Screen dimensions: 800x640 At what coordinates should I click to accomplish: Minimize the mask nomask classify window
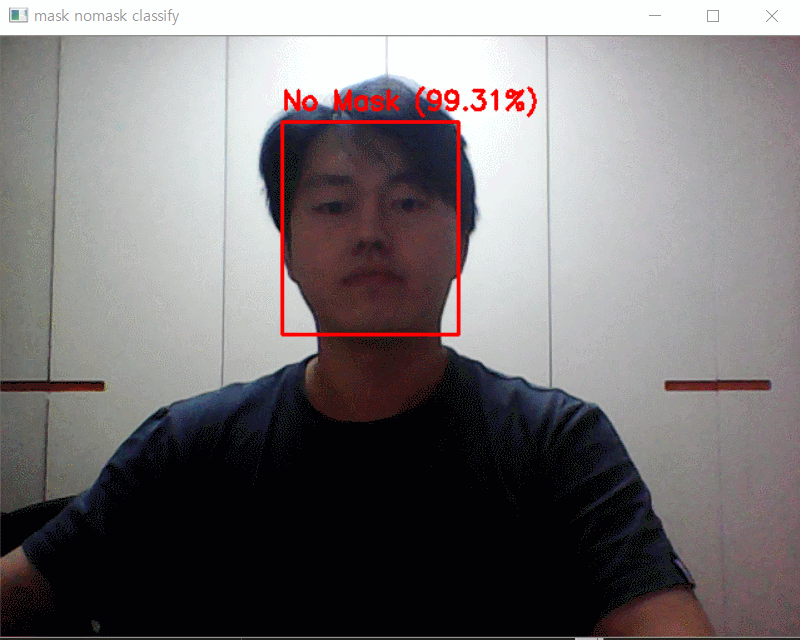(655, 16)
